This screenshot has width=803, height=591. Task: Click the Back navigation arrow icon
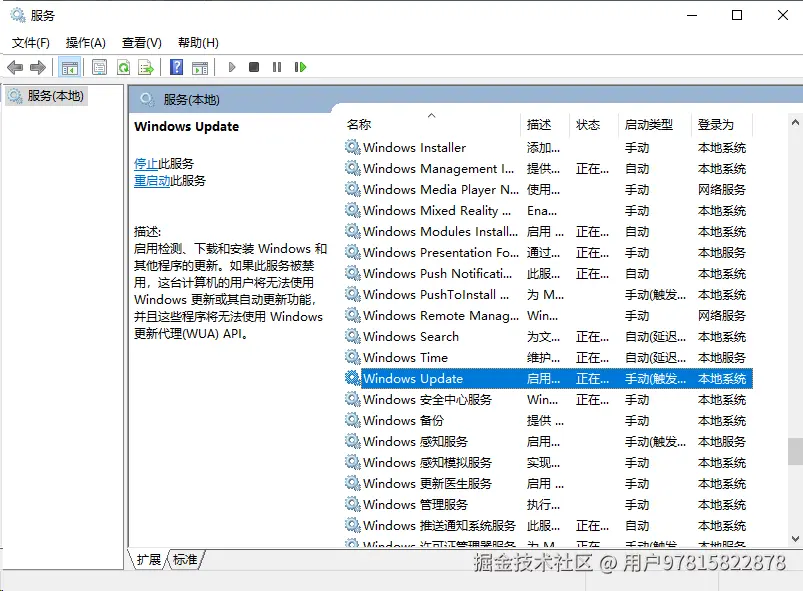pos(14,66)
